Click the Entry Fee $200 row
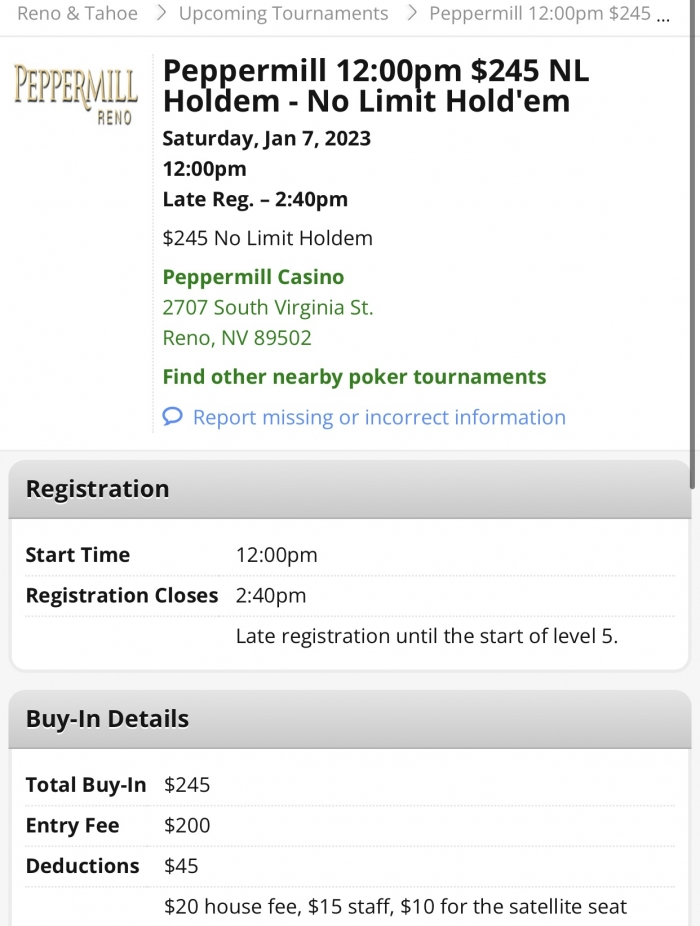Screen dimensions: 700x926 pyautogui.click(x=349, y=826)
